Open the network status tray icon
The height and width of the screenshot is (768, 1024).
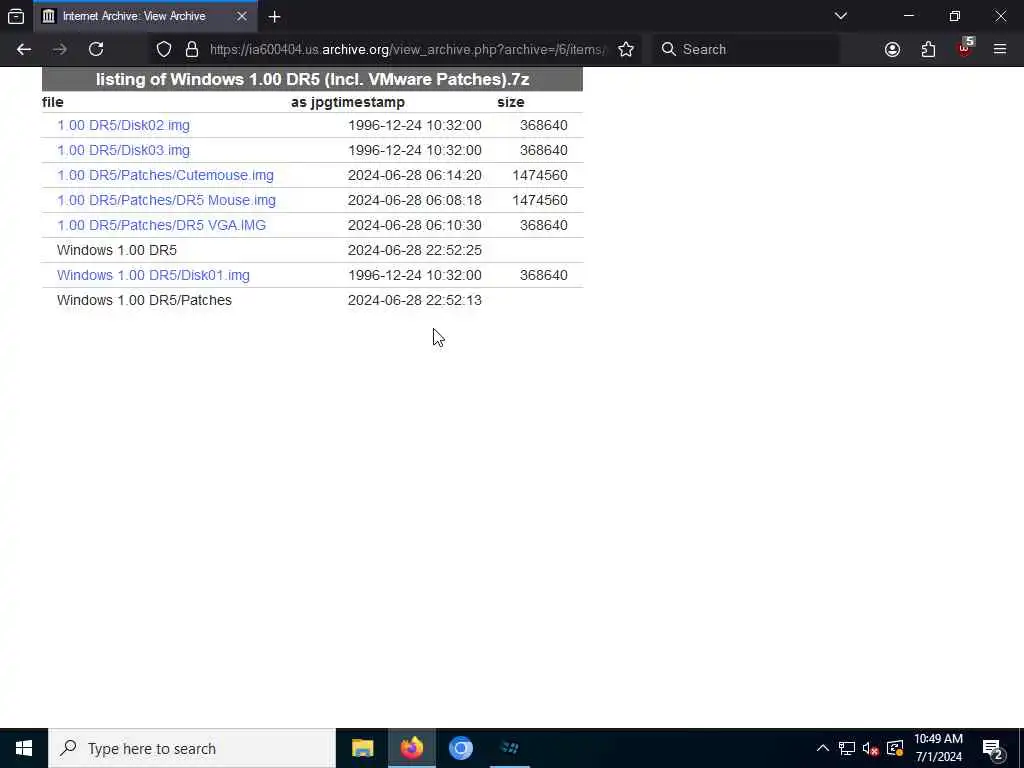coord(847,748)
